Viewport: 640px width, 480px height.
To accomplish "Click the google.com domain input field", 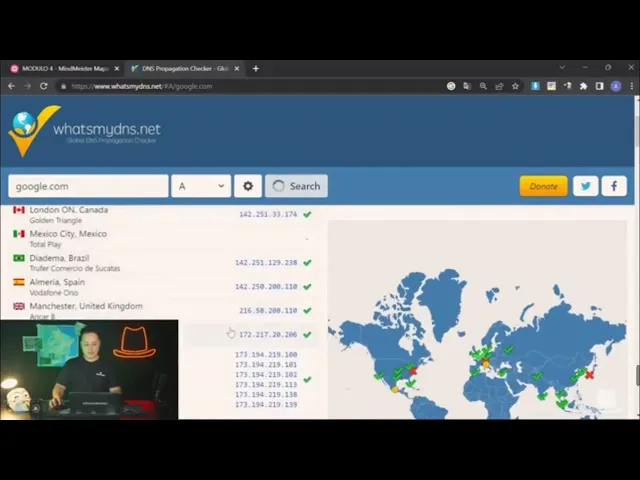I will click(x=88, y=186).
